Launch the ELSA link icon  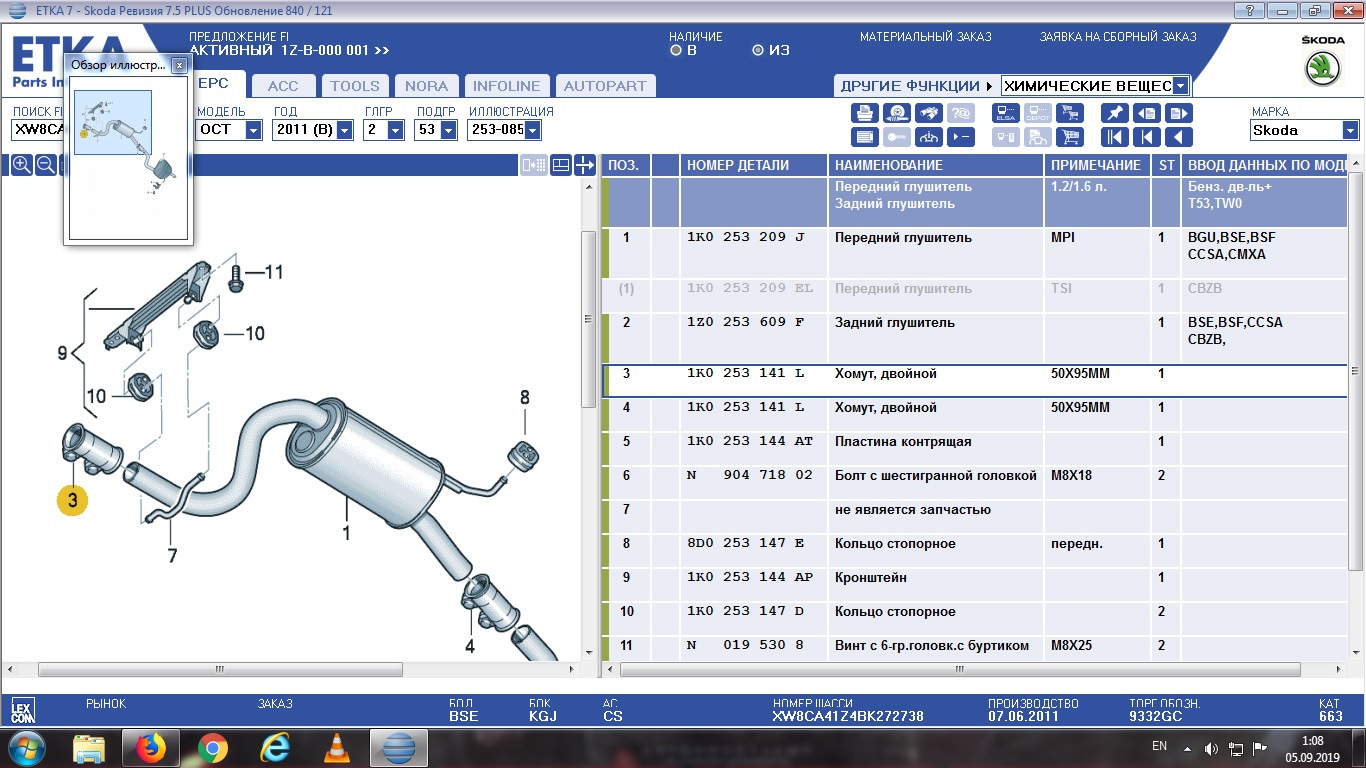coord(1006,113)
